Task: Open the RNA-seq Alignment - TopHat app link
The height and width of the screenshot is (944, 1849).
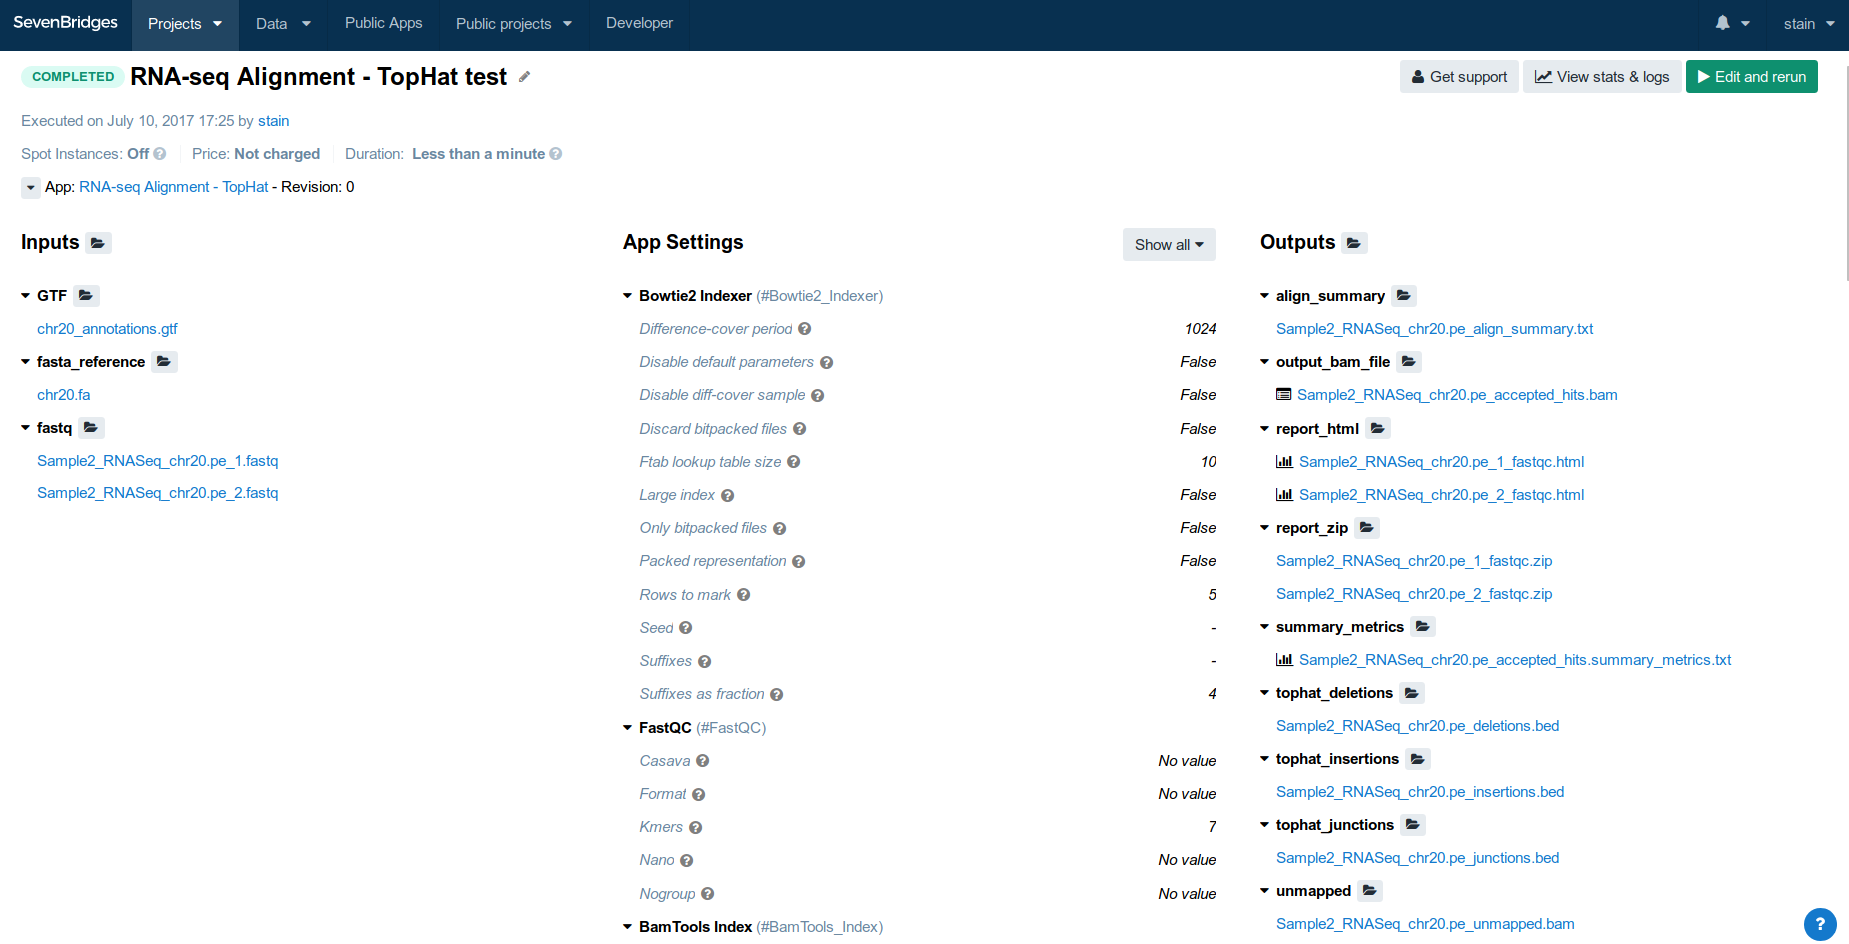Action: coord(174,187)
